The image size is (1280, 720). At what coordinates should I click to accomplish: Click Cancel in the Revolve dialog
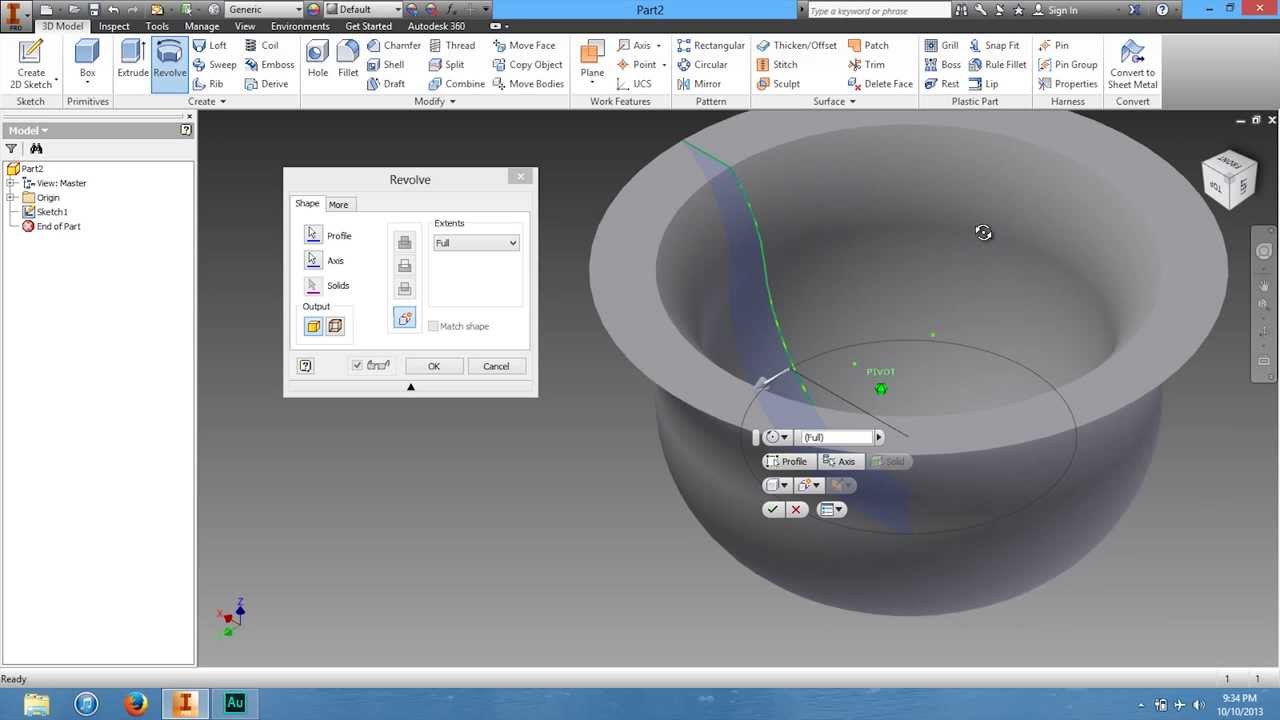pyautogui.click(x=496, y=366)
